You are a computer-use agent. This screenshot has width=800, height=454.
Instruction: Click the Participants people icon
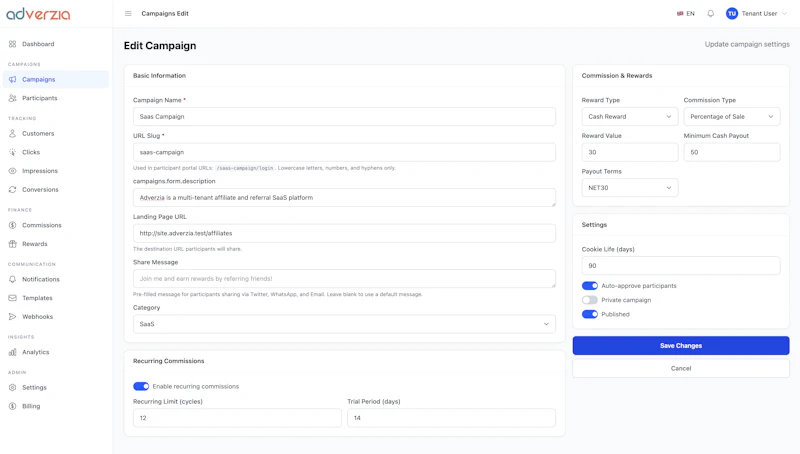(13, 98)
